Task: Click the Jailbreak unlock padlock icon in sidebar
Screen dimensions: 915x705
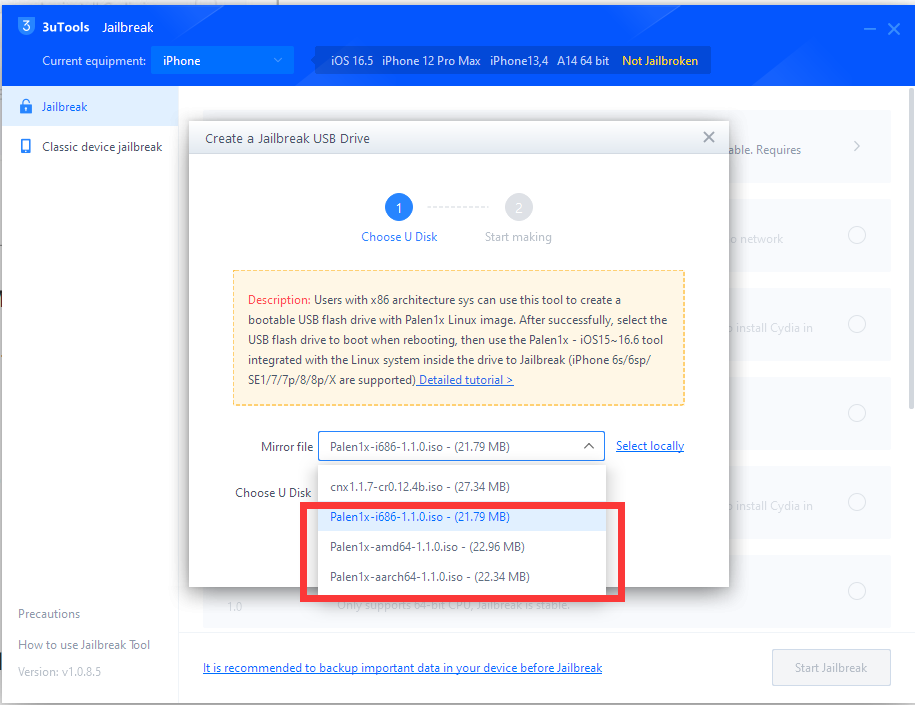Action: [x=26, y=106]
